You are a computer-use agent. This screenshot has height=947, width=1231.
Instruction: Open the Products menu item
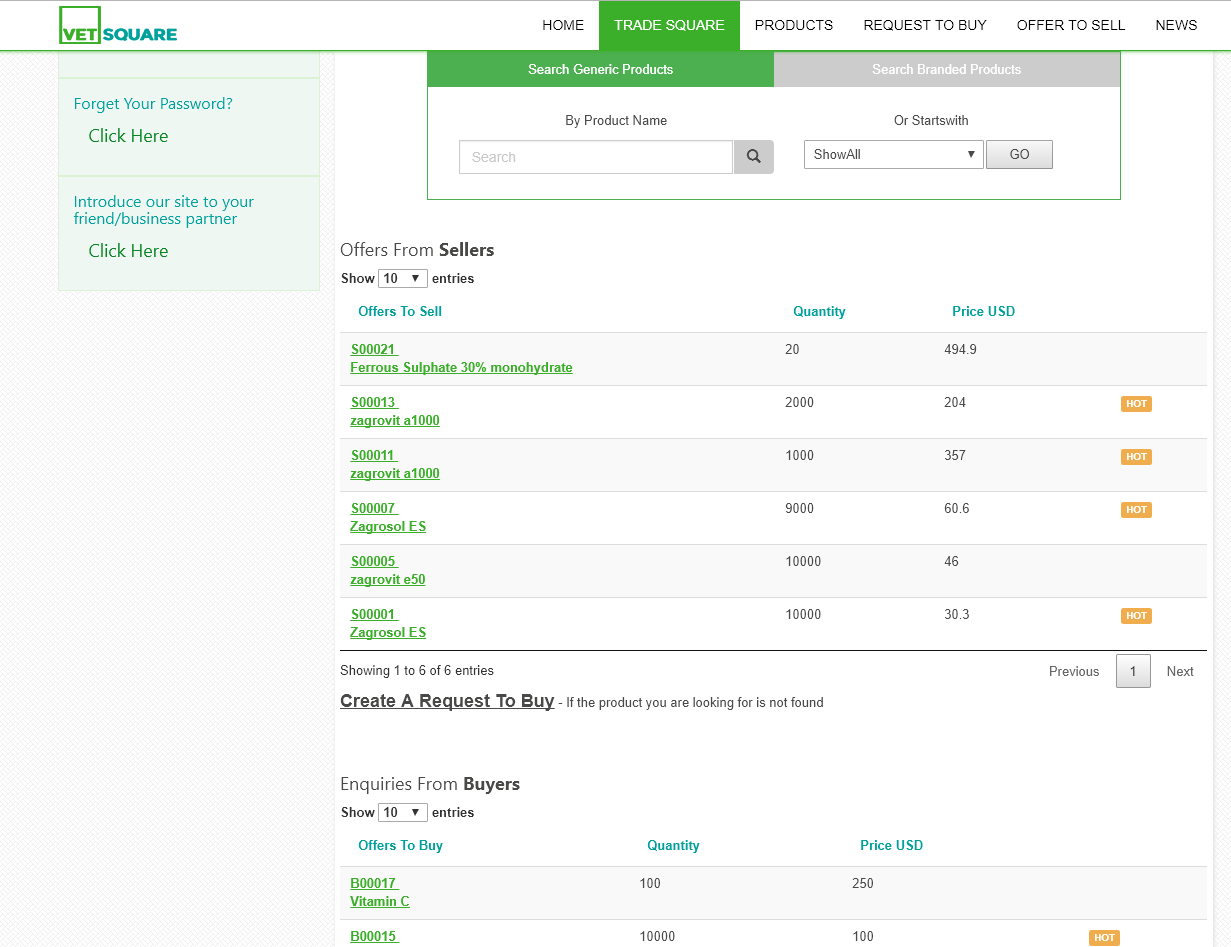click(x=793, y=25)
